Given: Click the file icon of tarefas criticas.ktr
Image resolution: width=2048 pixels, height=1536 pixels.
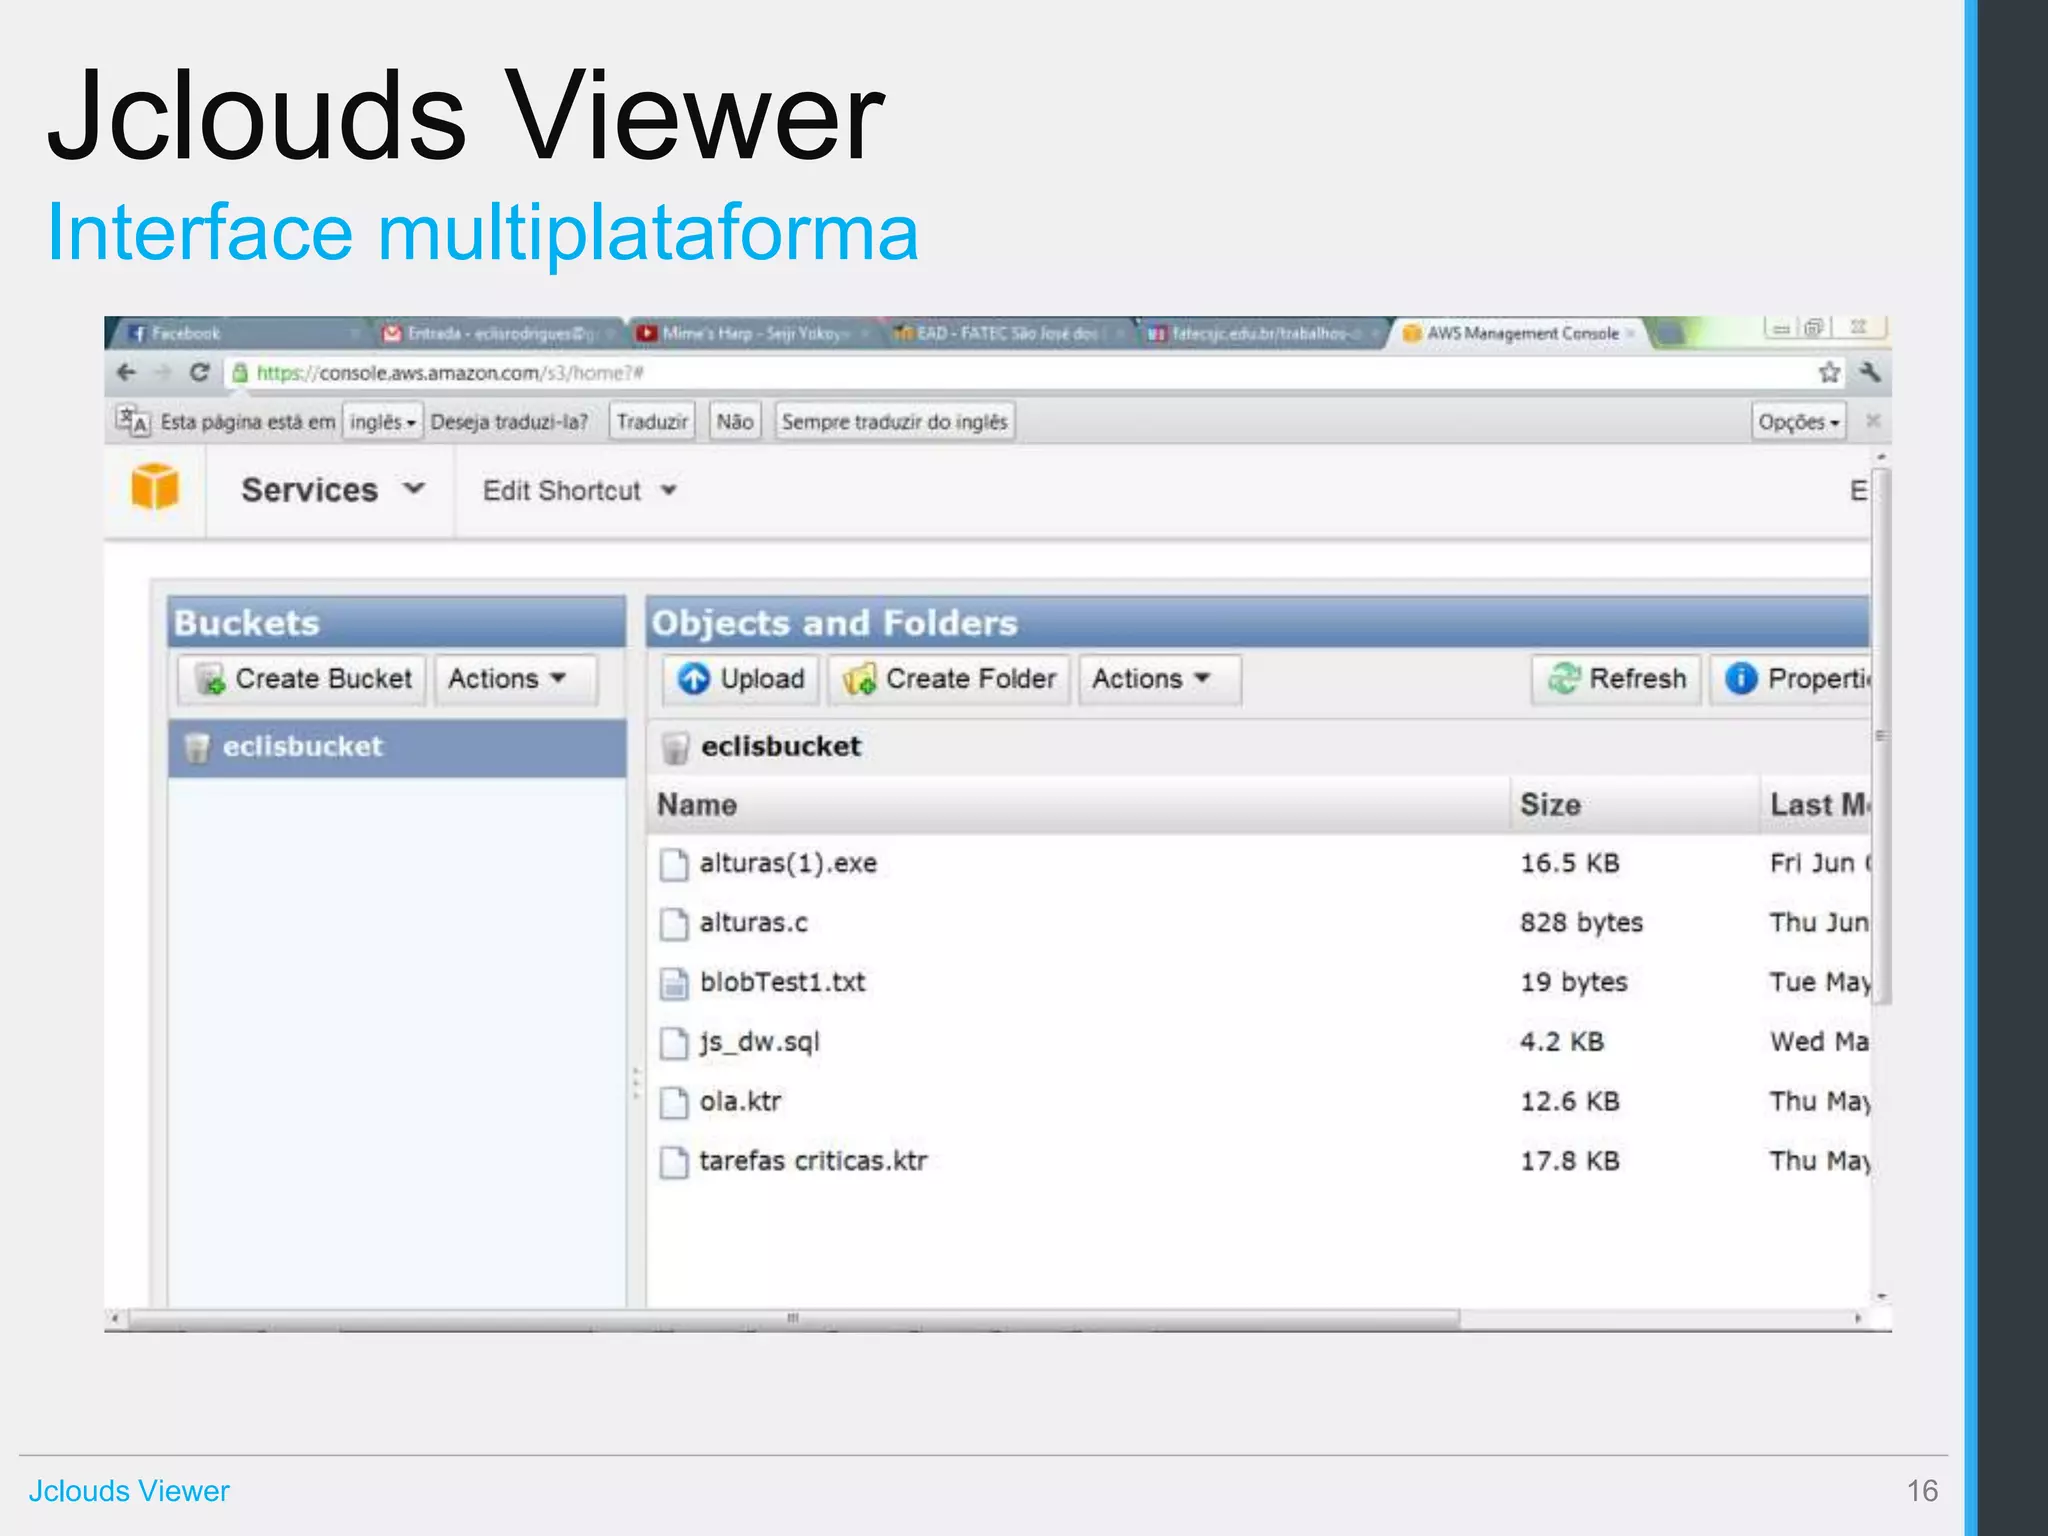Looking at the screenshot, I should (x=674, y=1162).
